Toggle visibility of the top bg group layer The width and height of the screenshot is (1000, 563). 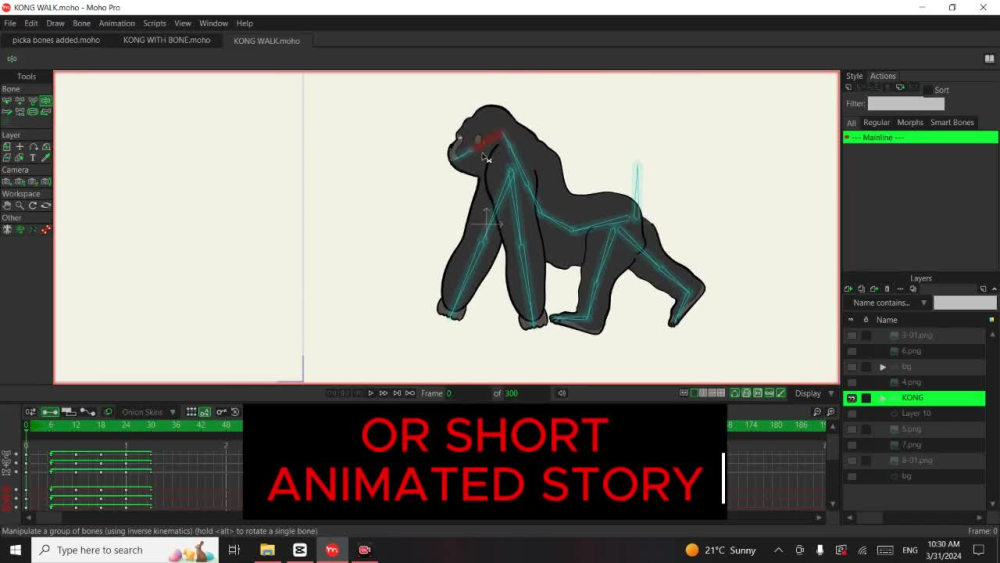coord(851,367)
